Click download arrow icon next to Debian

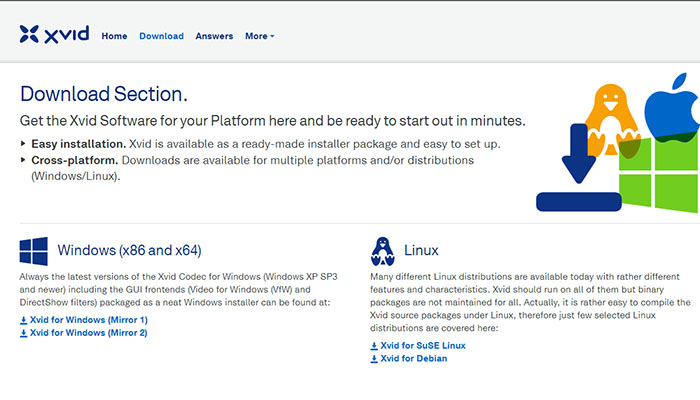(374, 359)
